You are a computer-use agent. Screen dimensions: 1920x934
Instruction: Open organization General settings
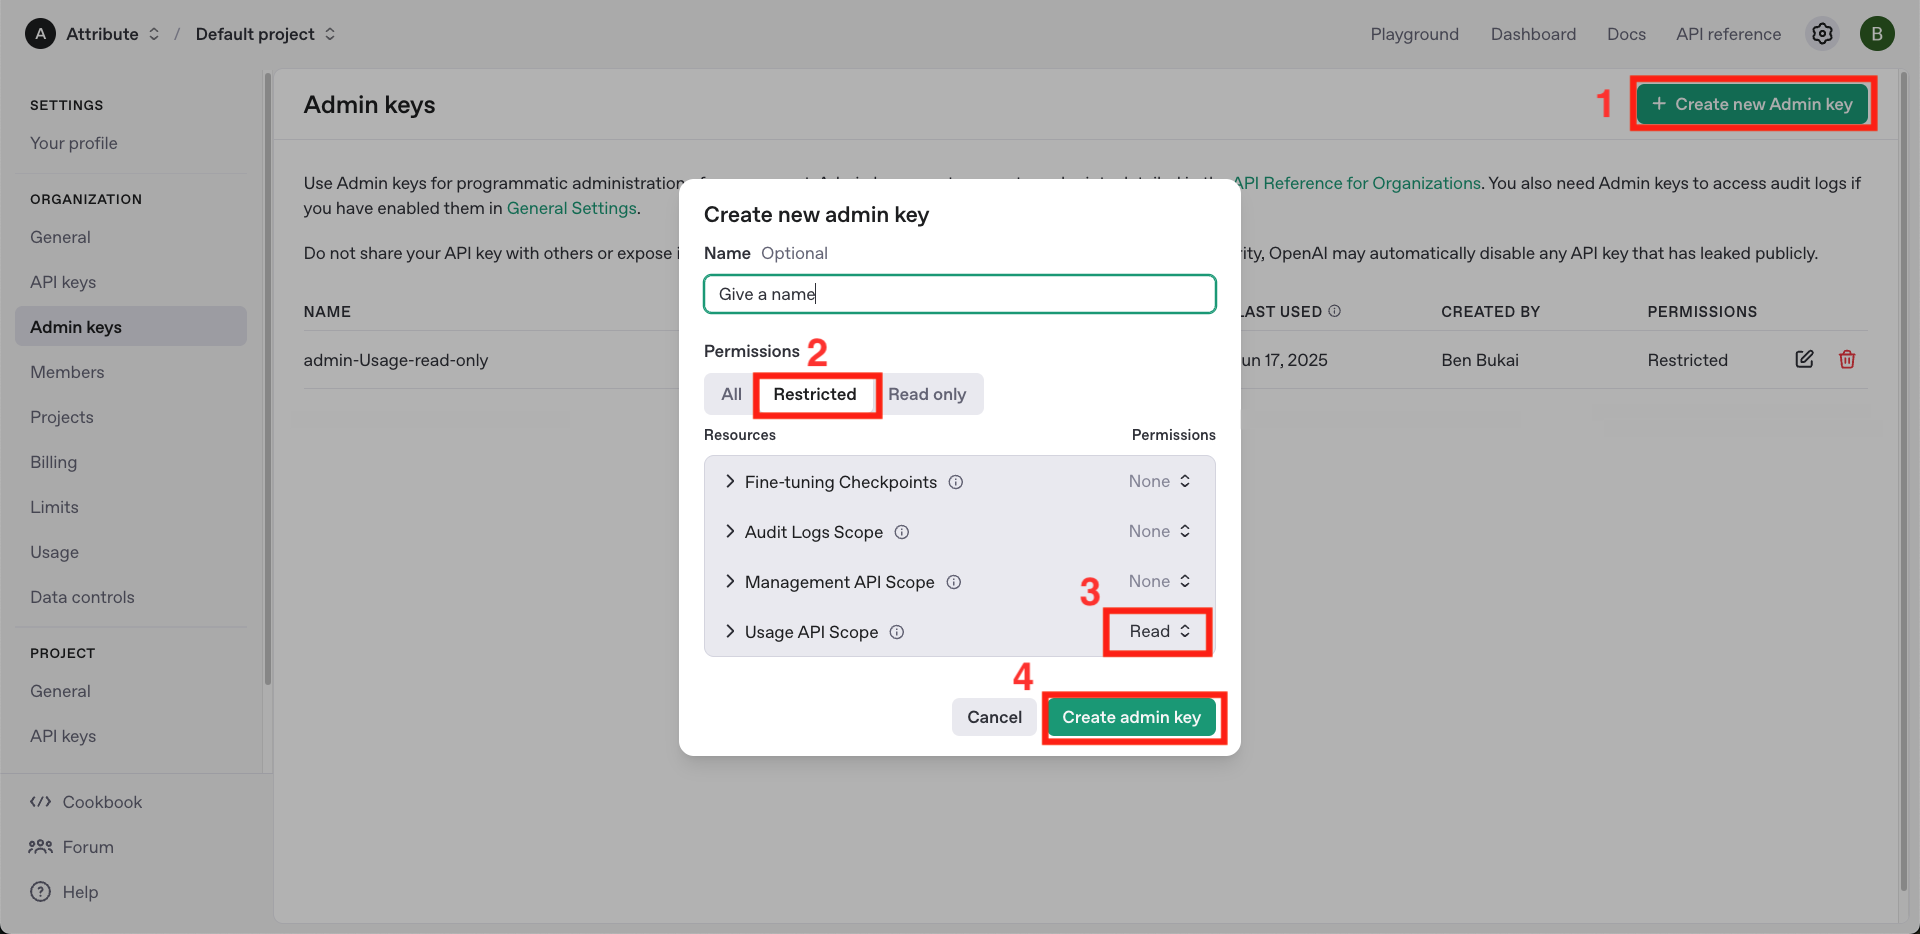point(60,237)
